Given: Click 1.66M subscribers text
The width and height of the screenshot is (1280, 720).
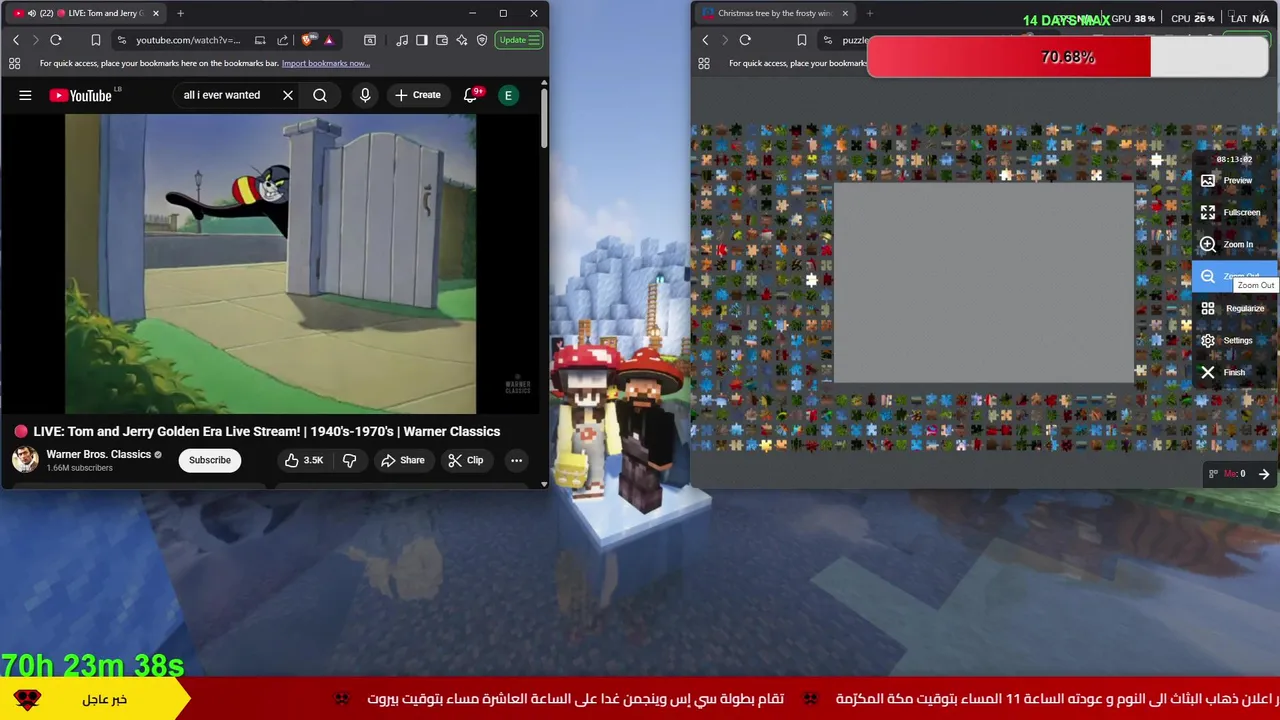Looking at the screenshot, I should pyautogui.click(x=79, y=468).
